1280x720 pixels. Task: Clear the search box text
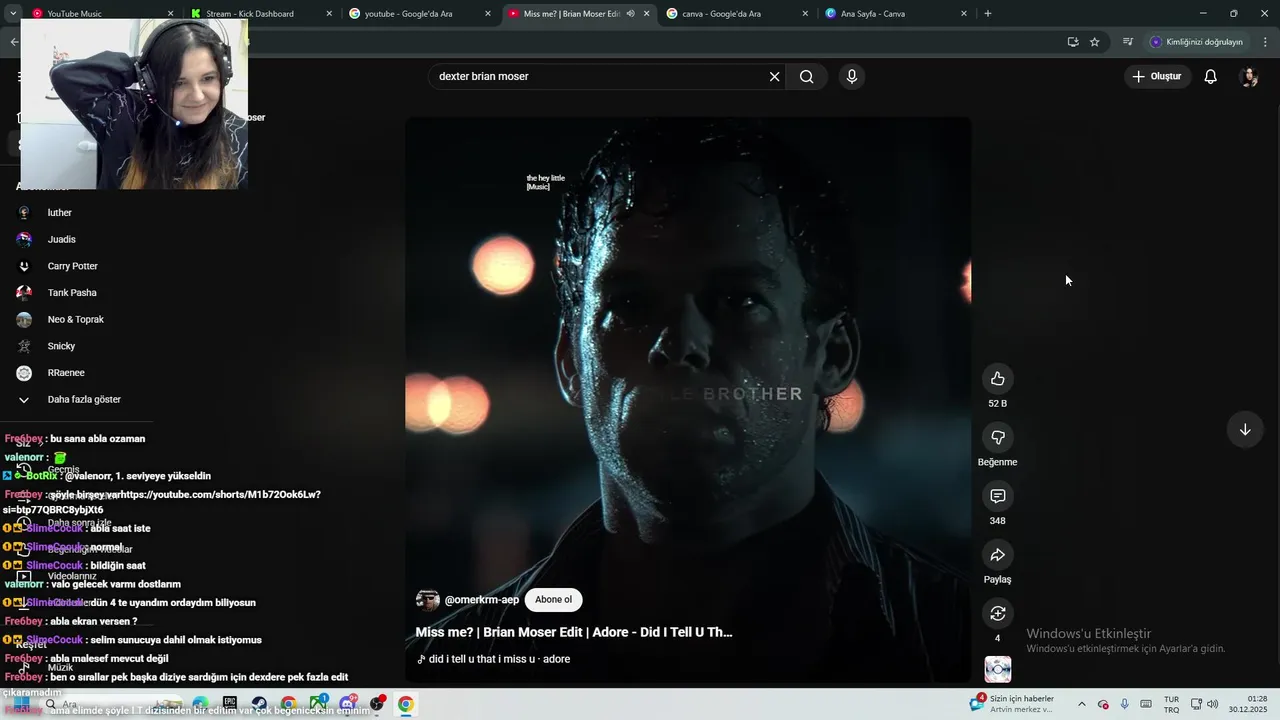[774, 76]
